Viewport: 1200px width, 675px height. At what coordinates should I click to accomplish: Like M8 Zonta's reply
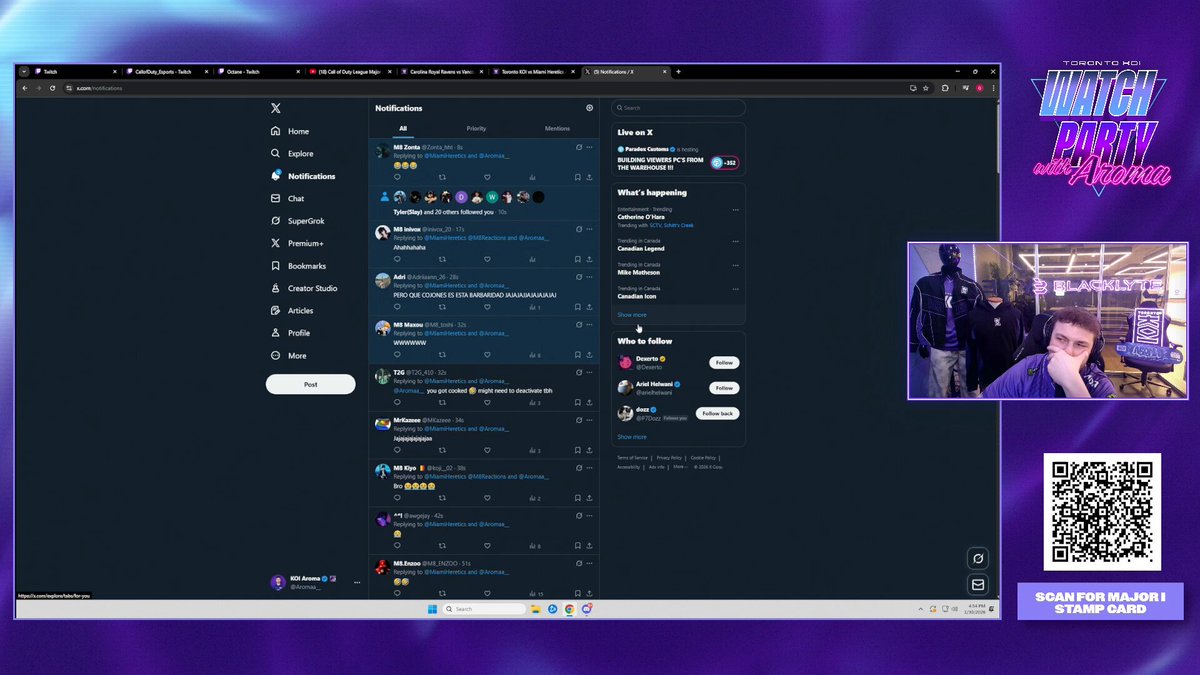(x=487, y=177)
